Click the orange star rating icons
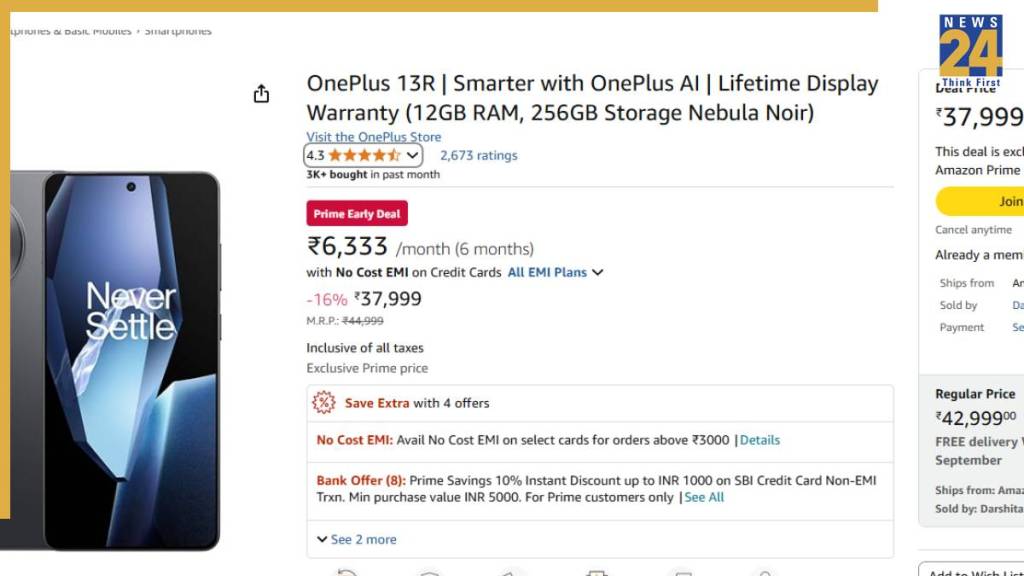This screenshot has width=1024, height=576. pos(364,155)
